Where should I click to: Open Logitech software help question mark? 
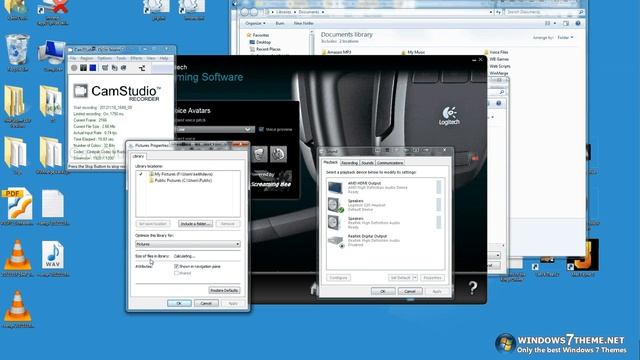click(x=473, y=288)
